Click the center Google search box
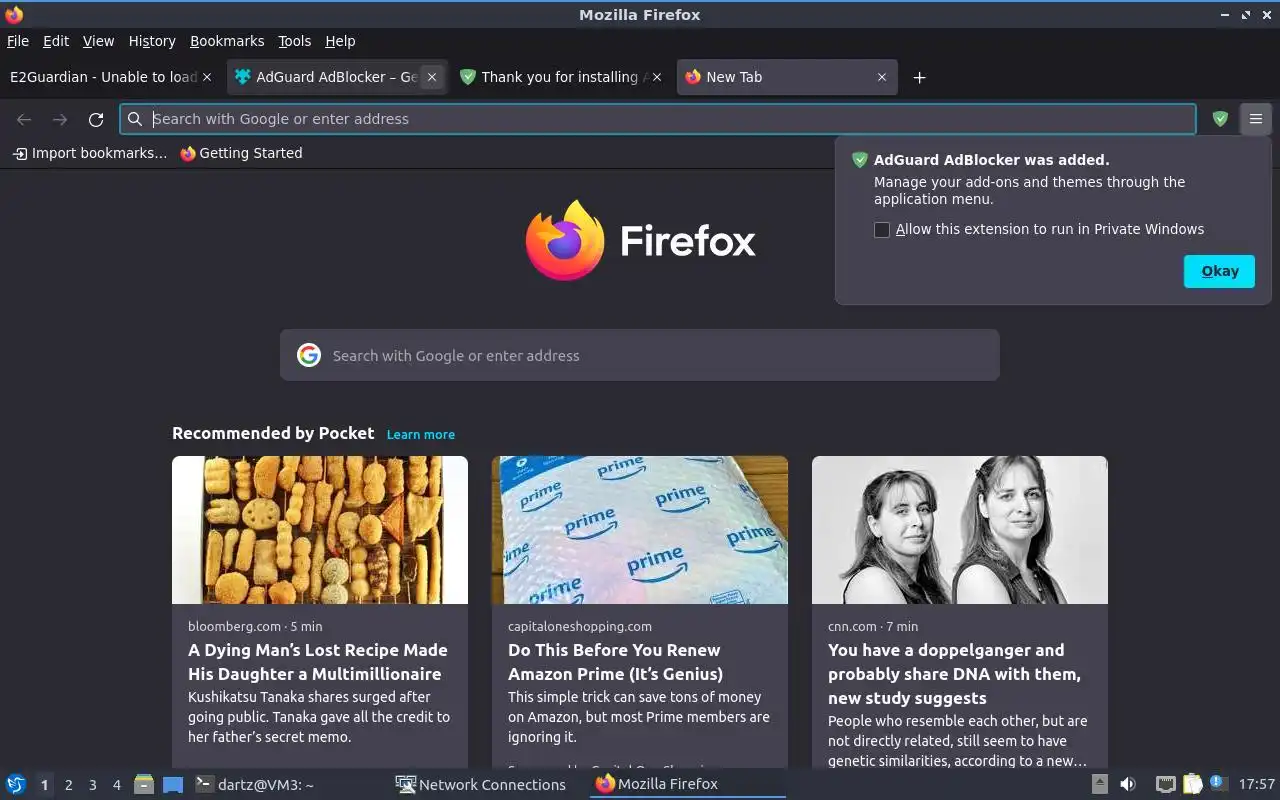1280x800 pixels. click(640, 355)
